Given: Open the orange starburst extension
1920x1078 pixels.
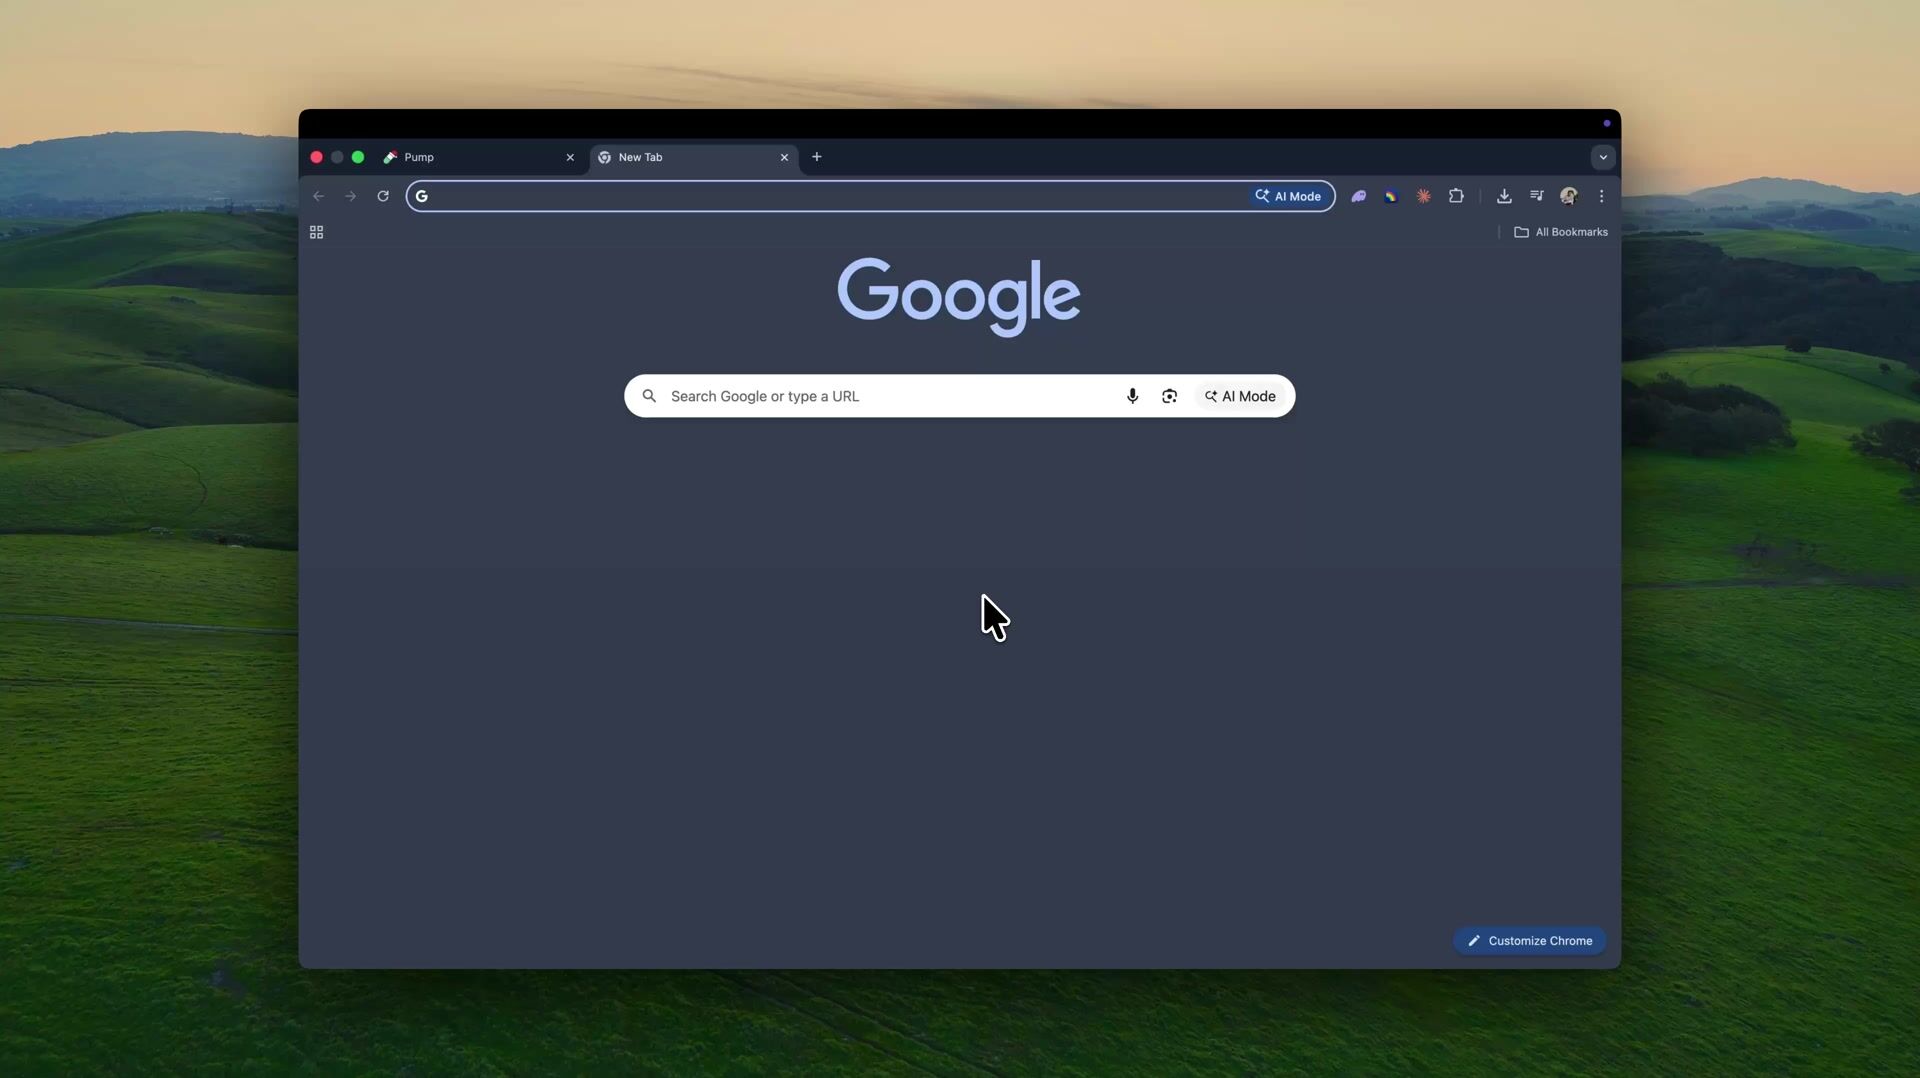Looking at the screenshot, I should (1423, 196).
